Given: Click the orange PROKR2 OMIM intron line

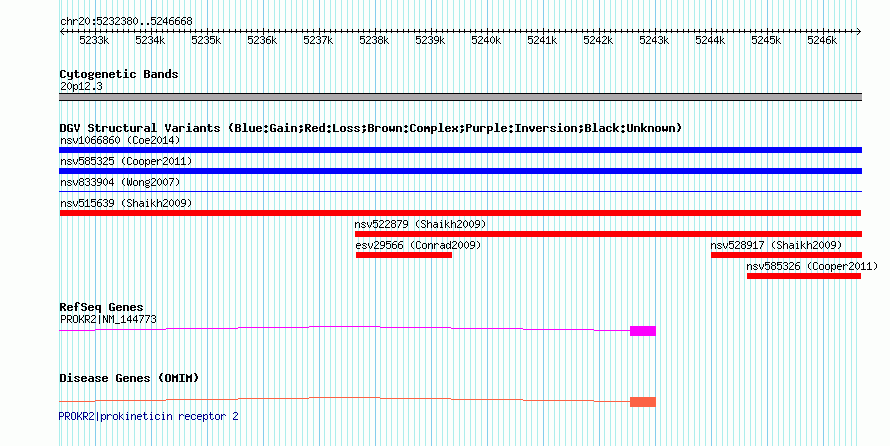Looking at the screenshot, I should coord(345,398).
